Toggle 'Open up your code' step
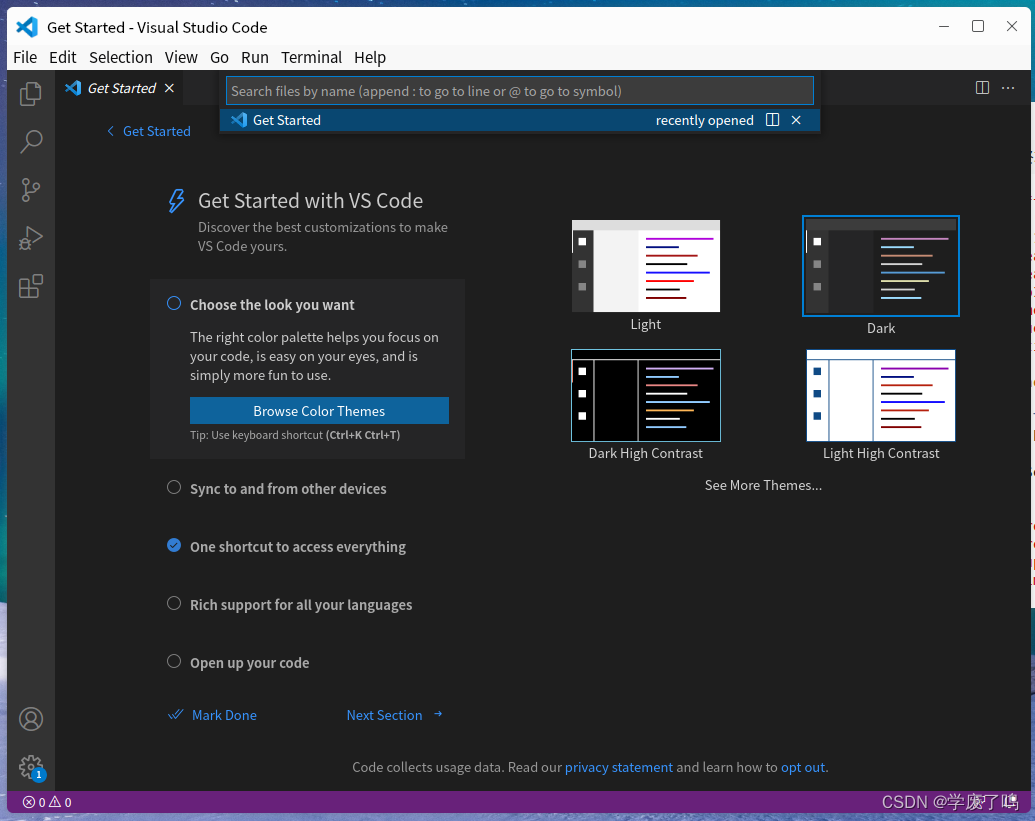This screenshot has height=821, width=1035. click(x=174, y=661)
